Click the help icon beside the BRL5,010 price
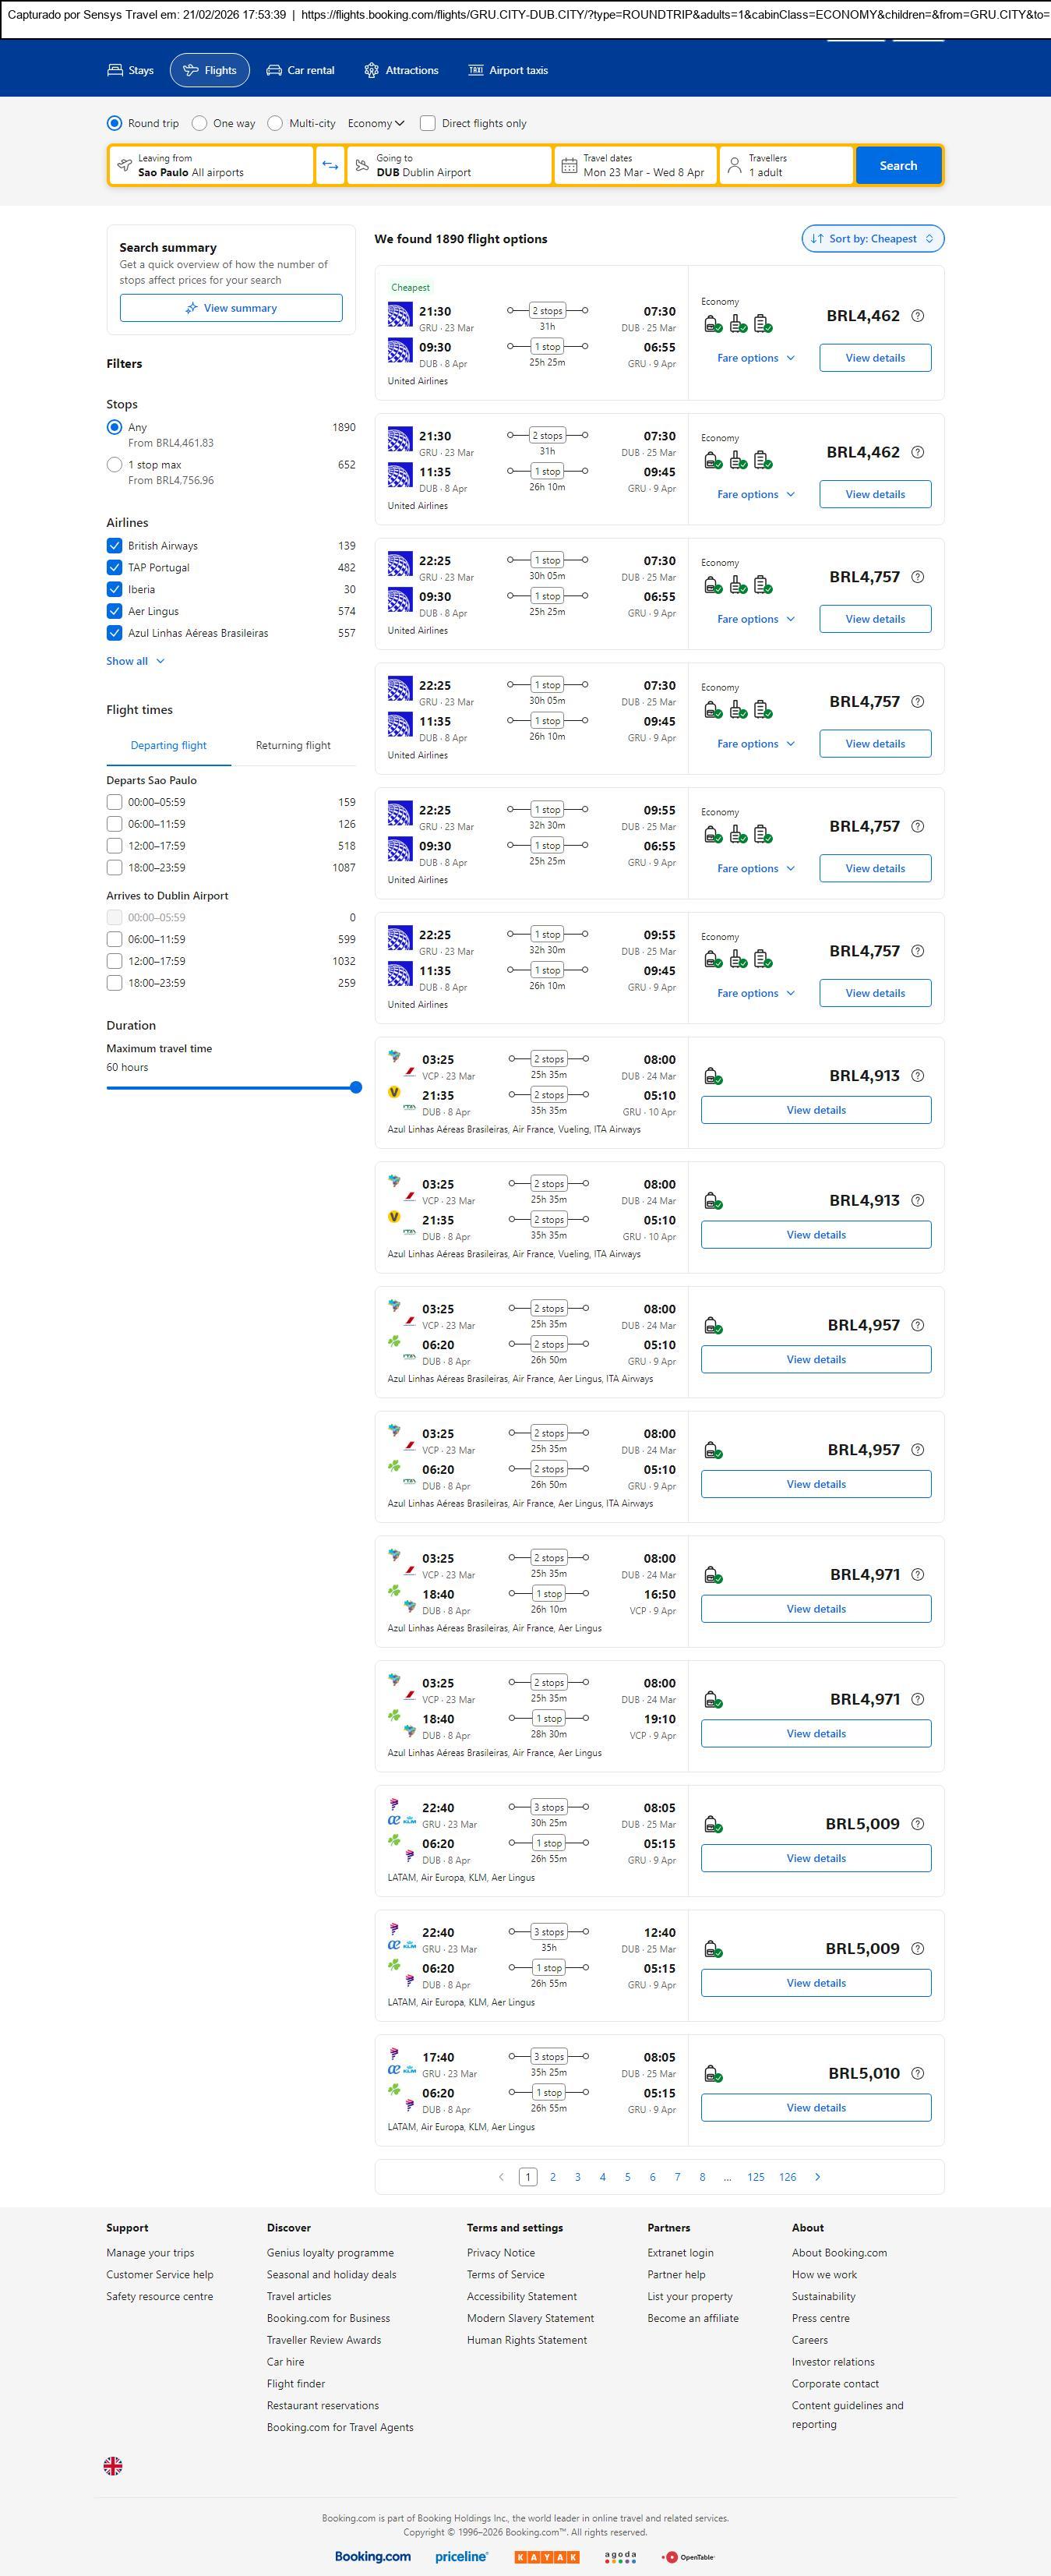 point(917,2073)
